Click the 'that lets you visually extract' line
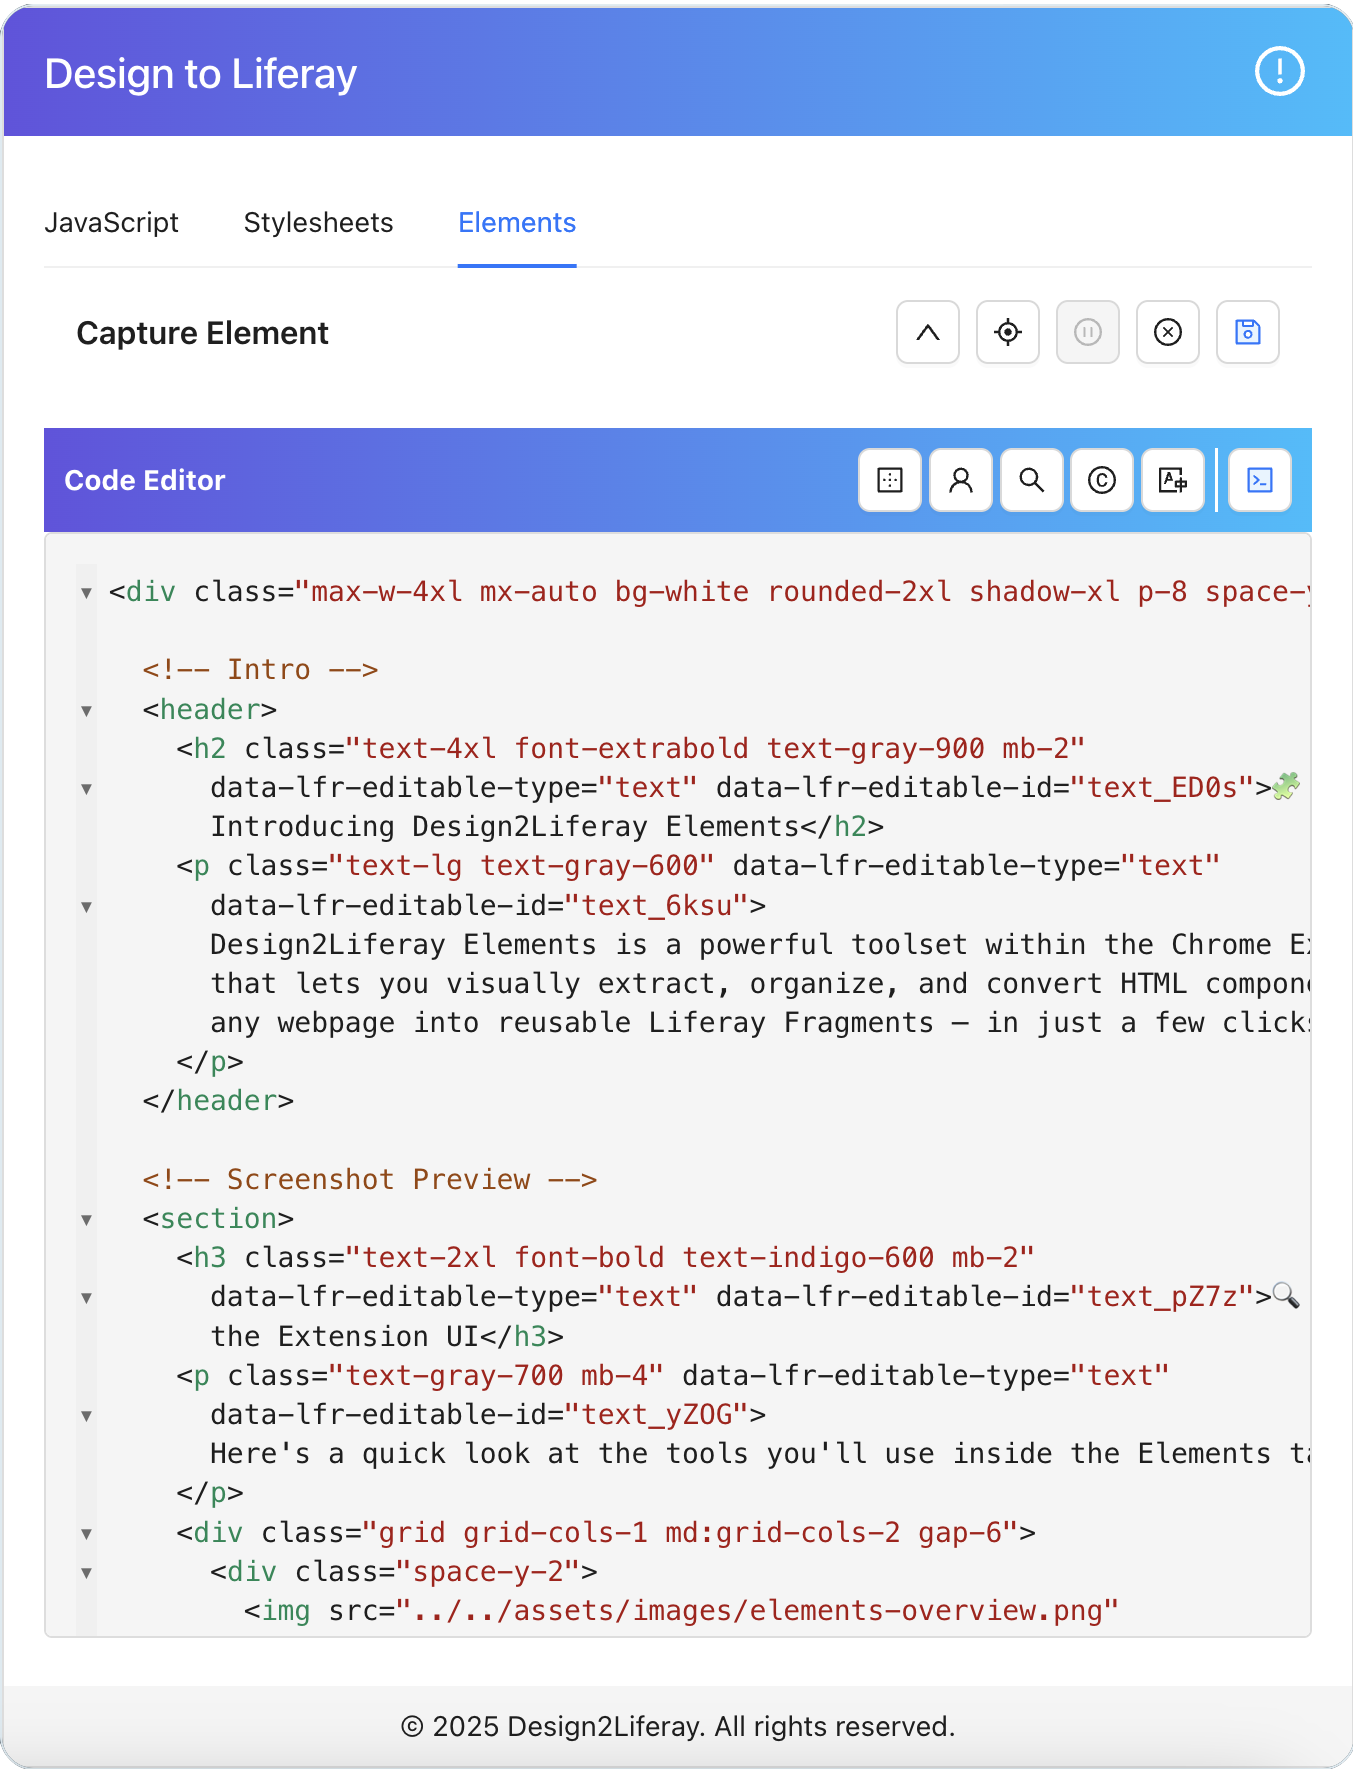This screenshot has height=1769, width=1353. click(760, 983)
